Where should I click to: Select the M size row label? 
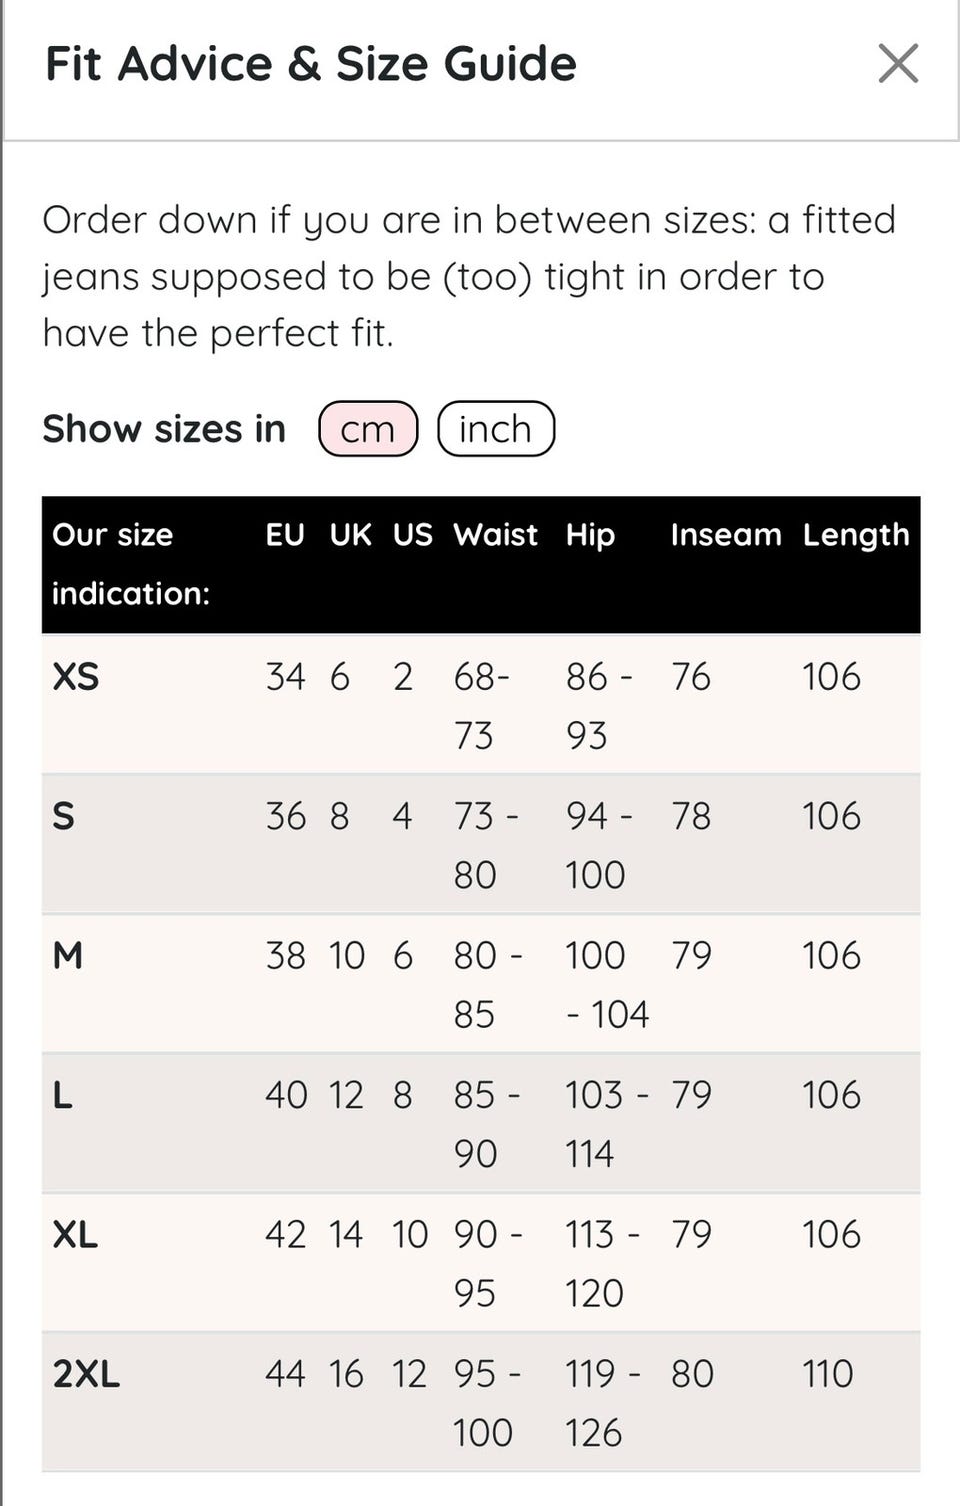pos(67,956)
